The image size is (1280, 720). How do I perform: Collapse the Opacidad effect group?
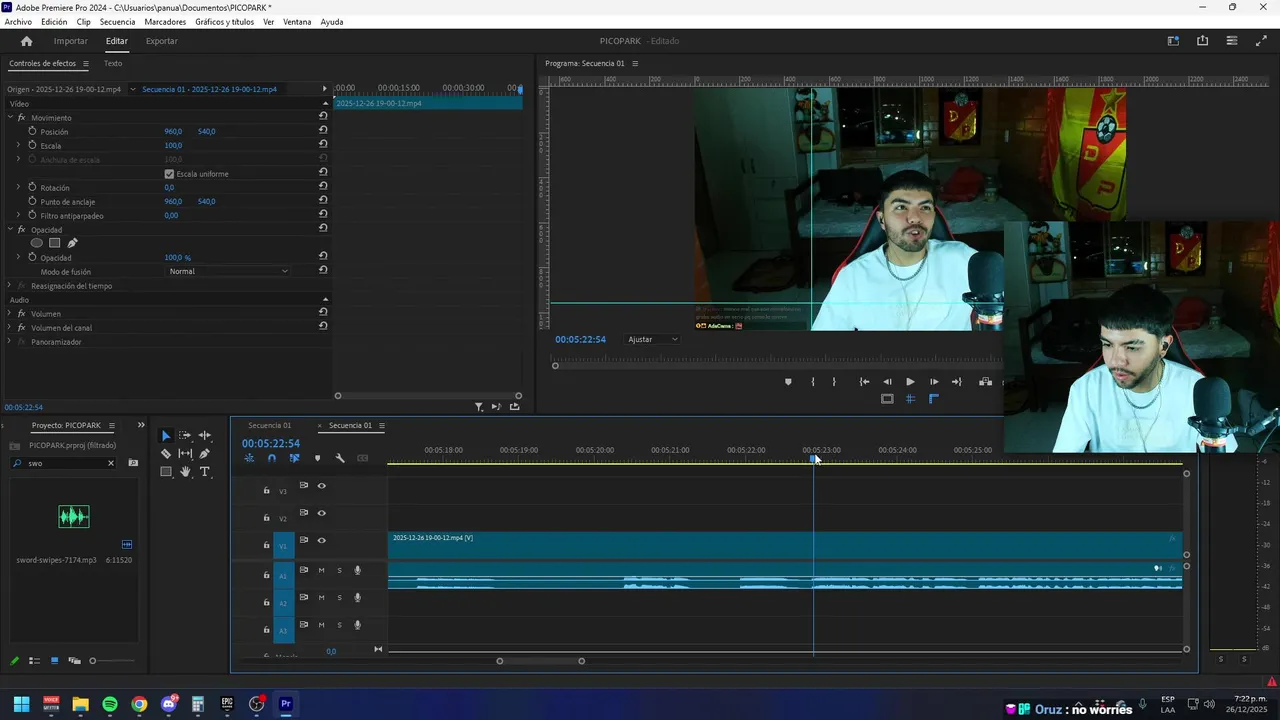[10, 229]
